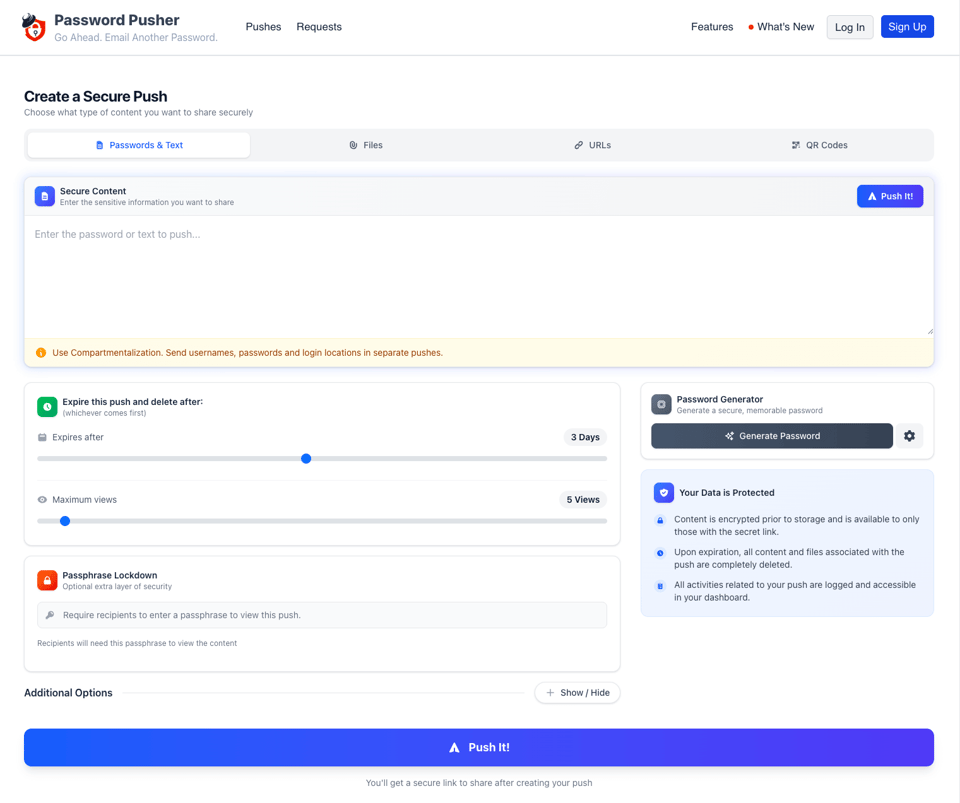Open password generator settings gear
960x803 pixels.
(909, 436)
